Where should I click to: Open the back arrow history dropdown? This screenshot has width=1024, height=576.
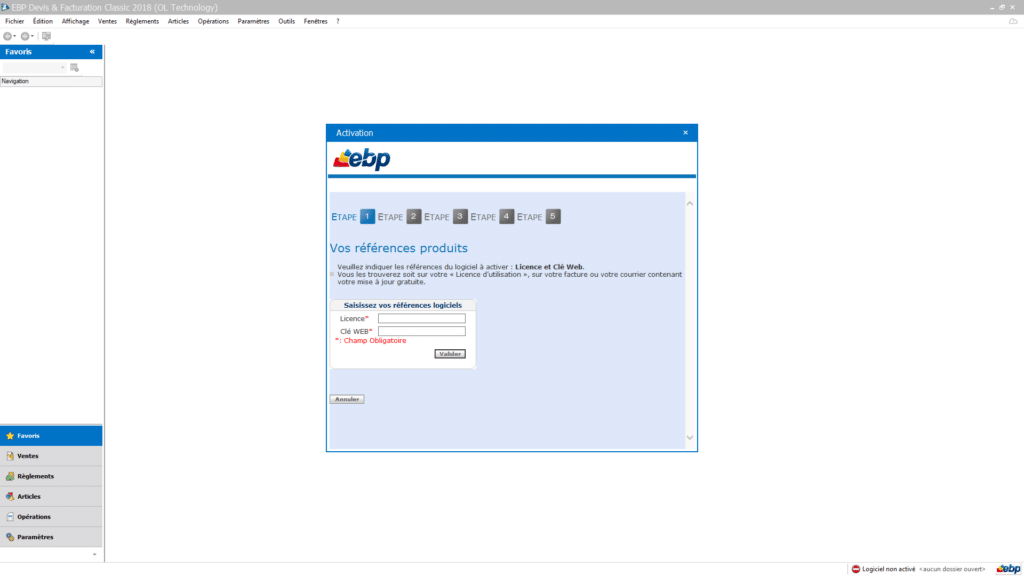tap(14, 36)
